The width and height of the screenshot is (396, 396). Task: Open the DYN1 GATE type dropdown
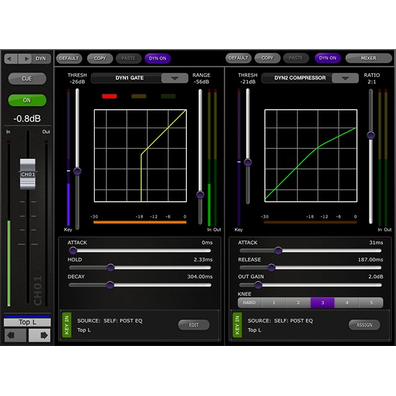[174, 78]
